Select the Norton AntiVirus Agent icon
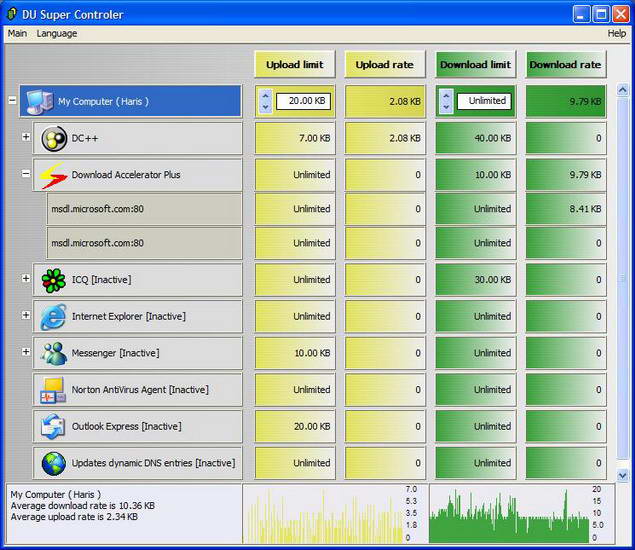Image resolution: width=635 pixels, height=550 pixels. click(x=53, y=390)
